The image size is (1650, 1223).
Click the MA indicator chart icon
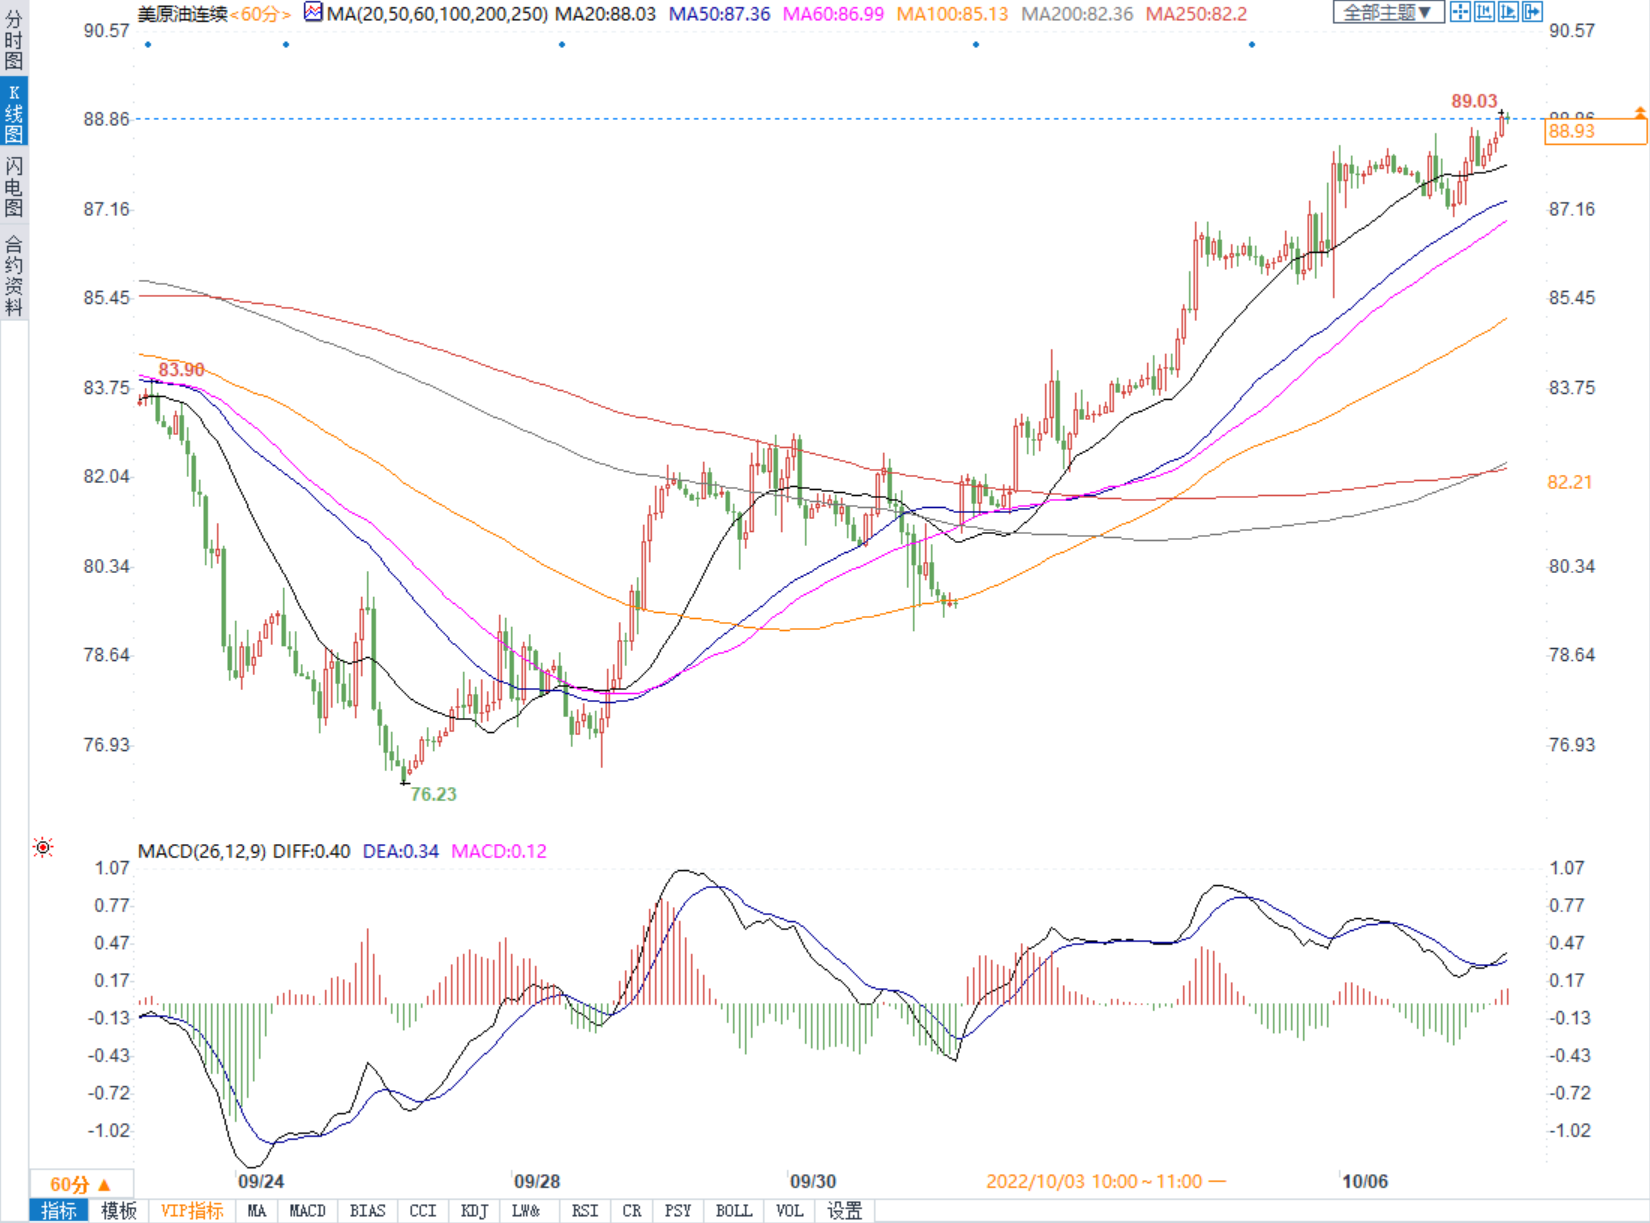point(313,13)
